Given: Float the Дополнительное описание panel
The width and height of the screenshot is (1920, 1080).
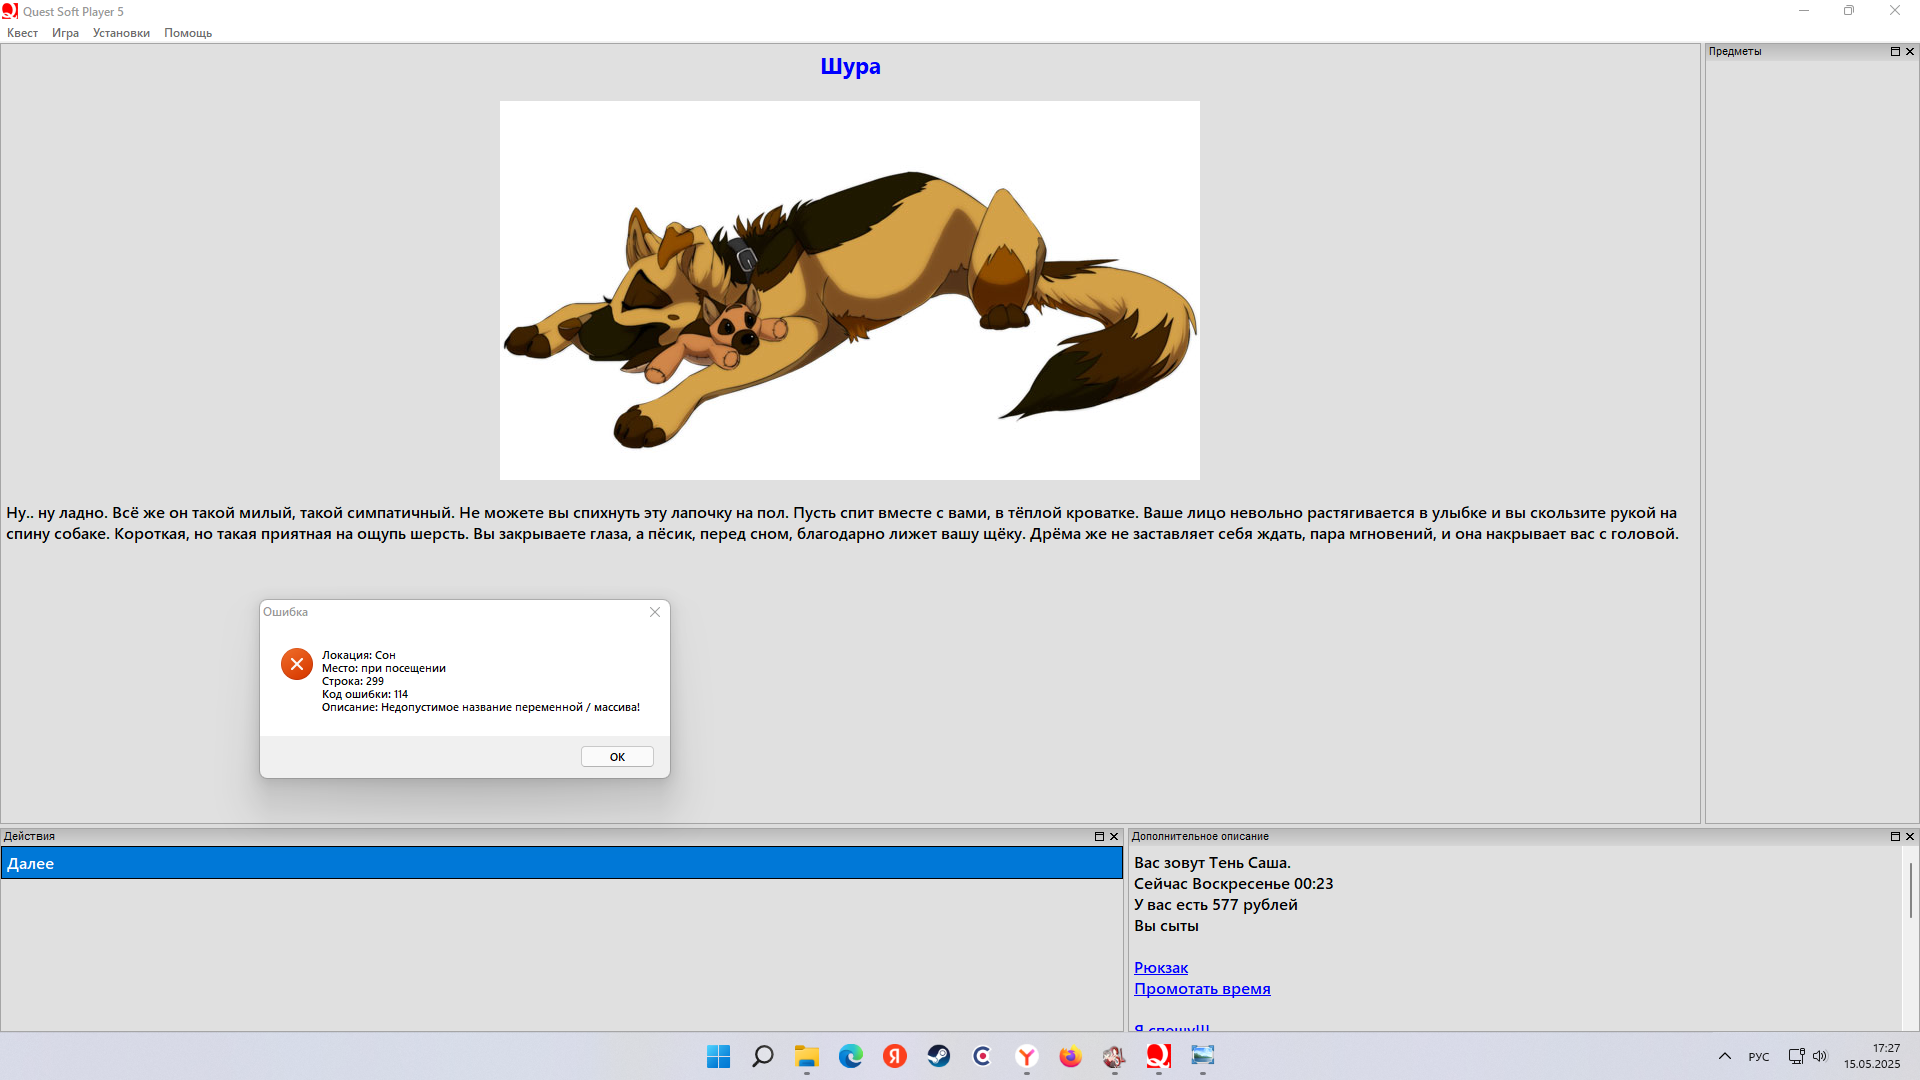Looking at the screenshot, I should point(1895,836).
